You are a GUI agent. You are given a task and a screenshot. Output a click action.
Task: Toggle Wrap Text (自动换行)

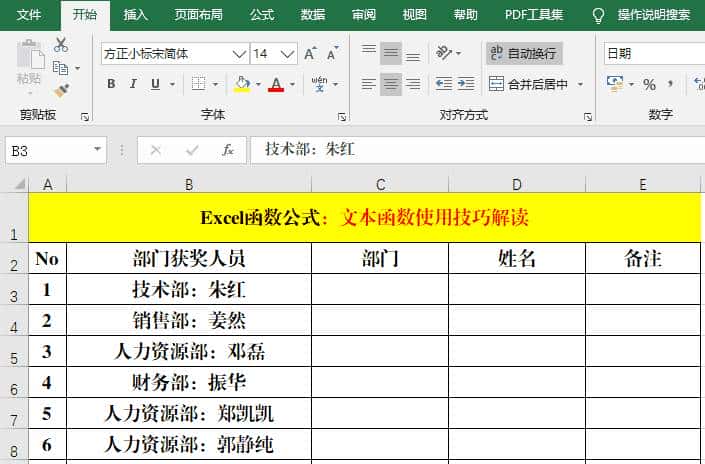524,54
